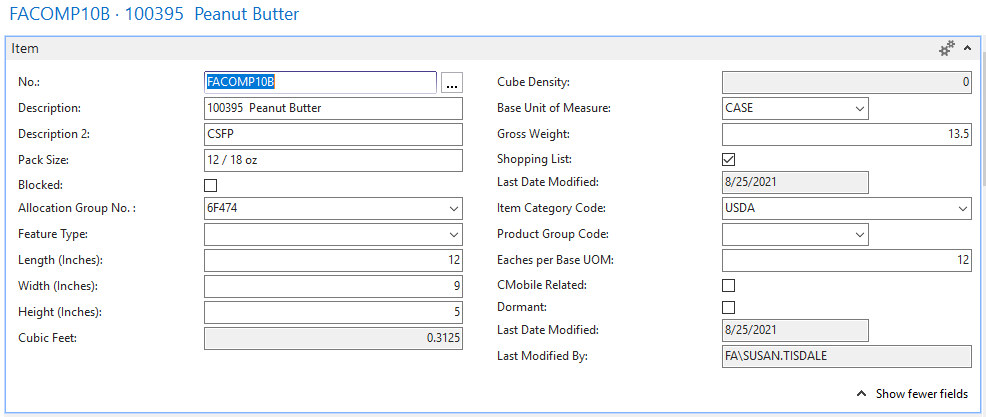Image resolution: width=986 pixels, height=417 pixels.
Task: Collapse the Item section with the chevron
Action: (967, 48)
